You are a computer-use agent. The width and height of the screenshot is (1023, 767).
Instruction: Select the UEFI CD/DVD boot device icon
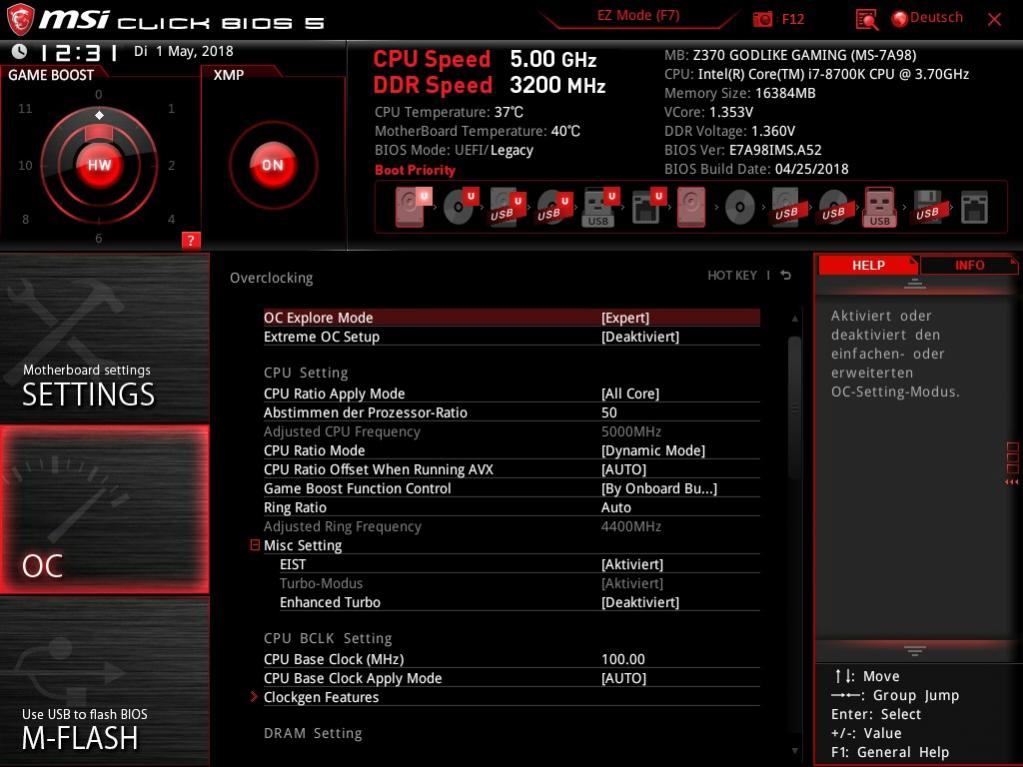(x=461, y=207)
